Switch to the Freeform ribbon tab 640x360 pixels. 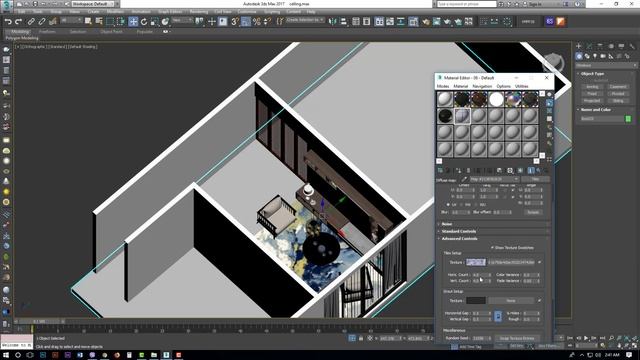point(47,31)
